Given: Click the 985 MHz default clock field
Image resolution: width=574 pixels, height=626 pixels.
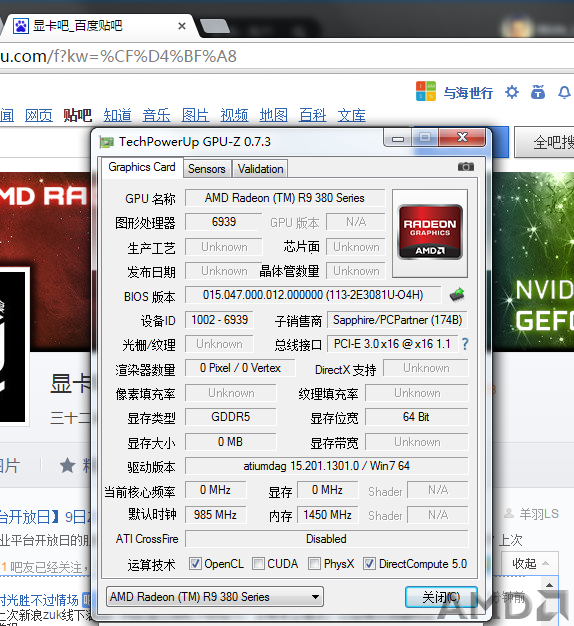Looking at the screenshot, I should point(216,515).
